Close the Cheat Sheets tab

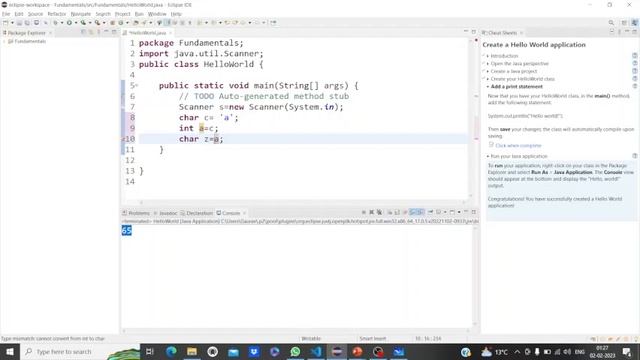[x=521, y=33]
